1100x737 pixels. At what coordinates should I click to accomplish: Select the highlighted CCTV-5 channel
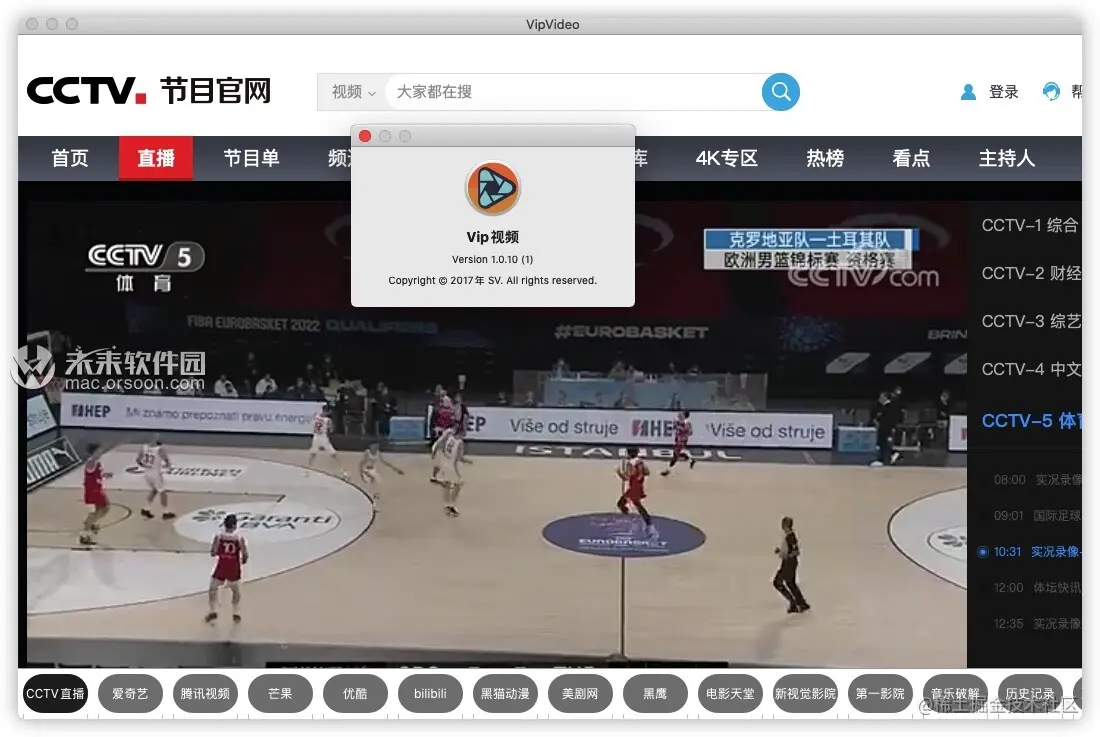pyautogui.click(x=1030, y=421)
